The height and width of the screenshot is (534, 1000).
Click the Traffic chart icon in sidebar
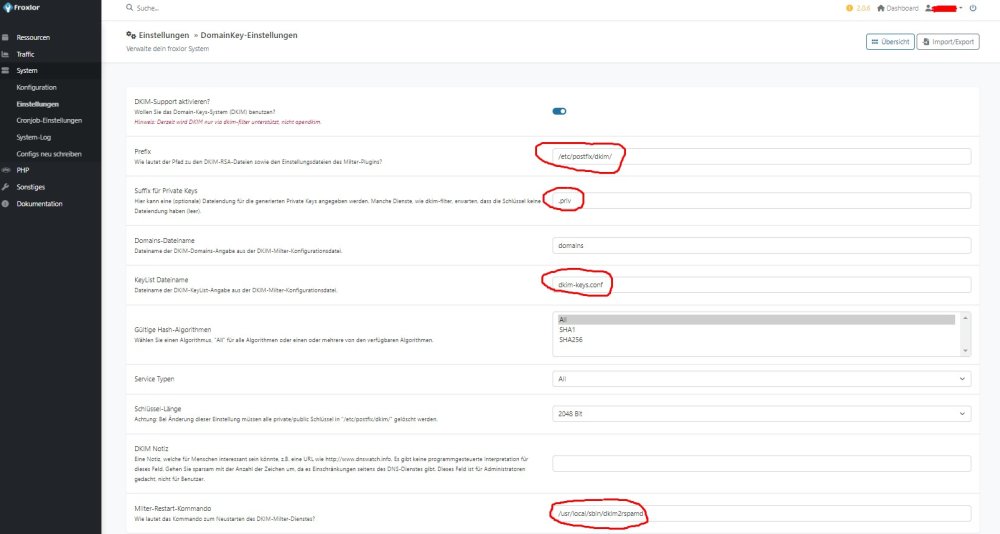(x=6, y=54)
